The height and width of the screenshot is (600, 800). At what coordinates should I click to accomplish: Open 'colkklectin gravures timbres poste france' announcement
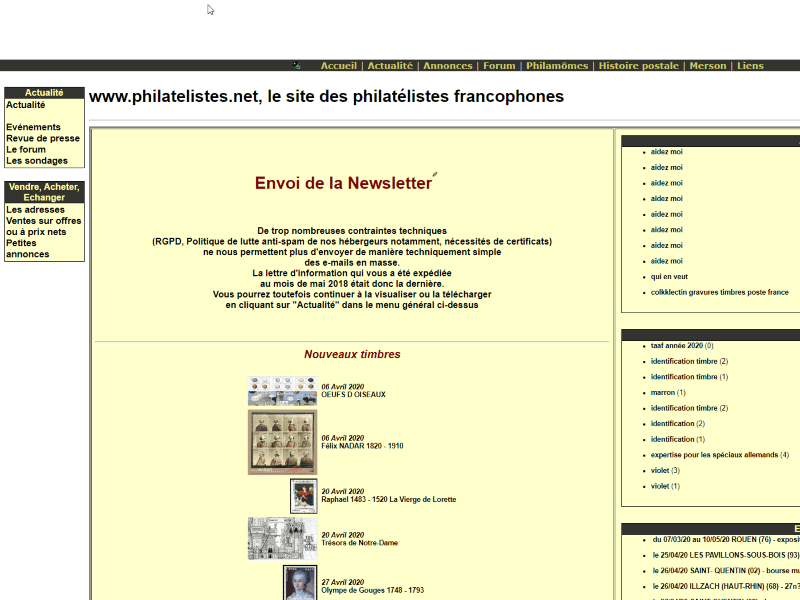coord(719,292)
